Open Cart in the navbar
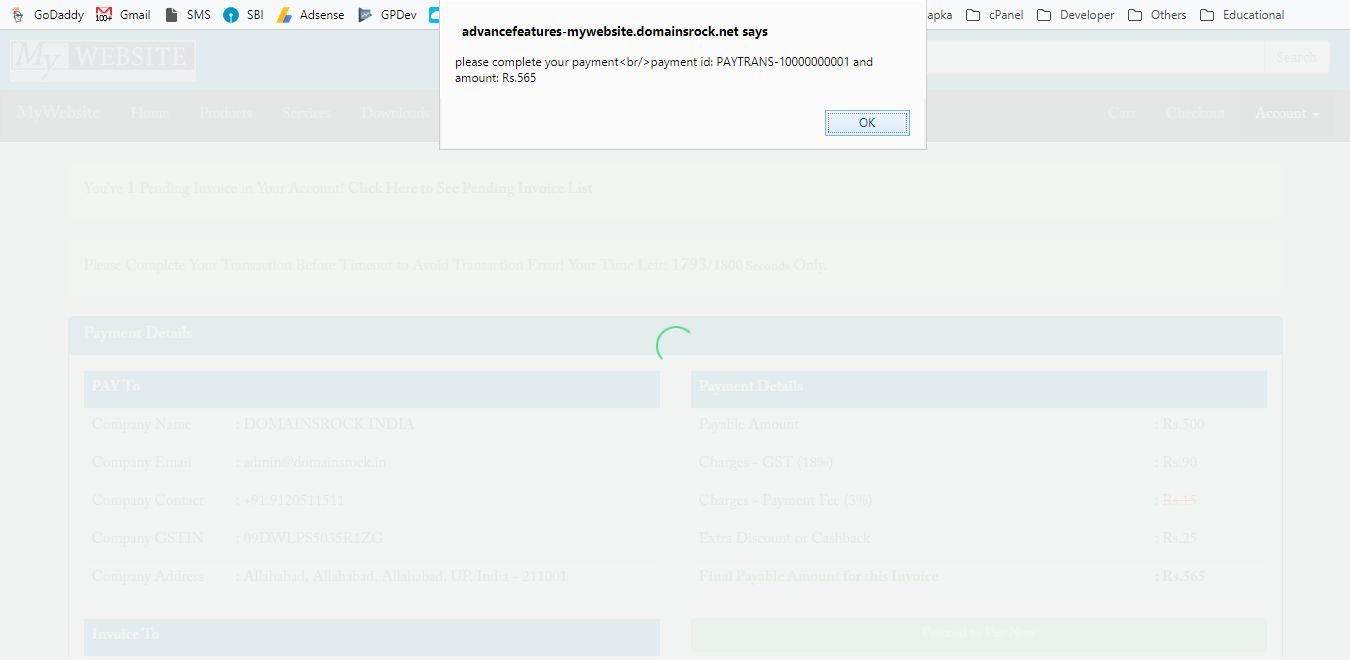Image resolution: width=1350 pixels, height=660 pixels. click(1121, 113)
